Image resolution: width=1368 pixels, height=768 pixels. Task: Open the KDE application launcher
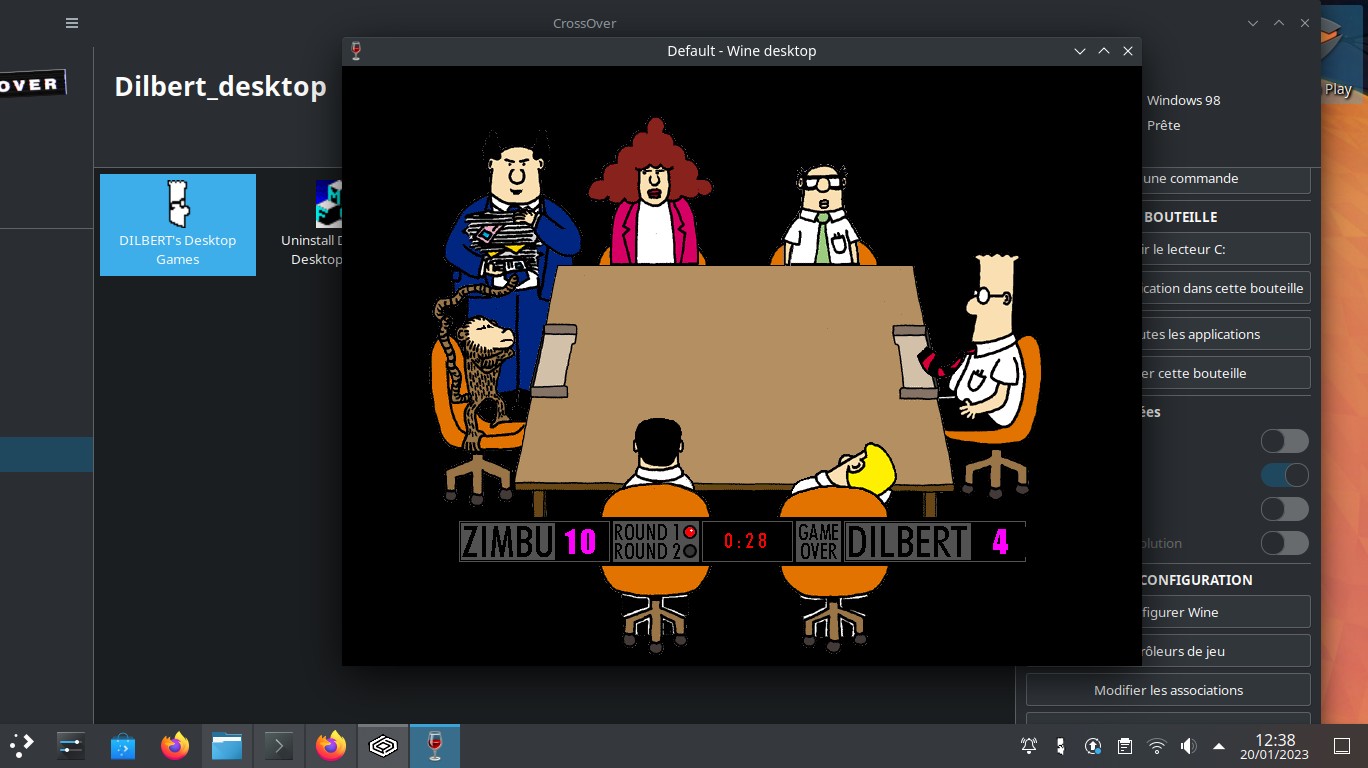pos(22,746)
